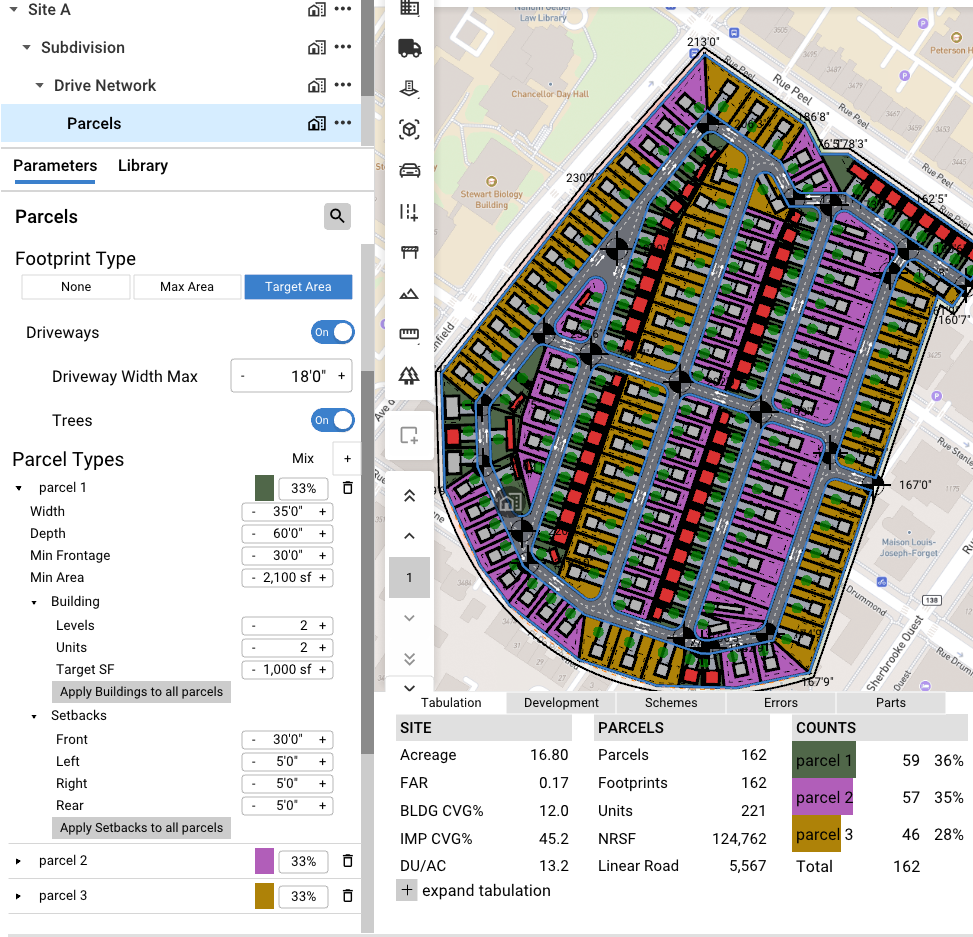The width and height of the screenshot is (973, 937).
Task: Select Max Area footprint type
Action: [x=187, y=287]
